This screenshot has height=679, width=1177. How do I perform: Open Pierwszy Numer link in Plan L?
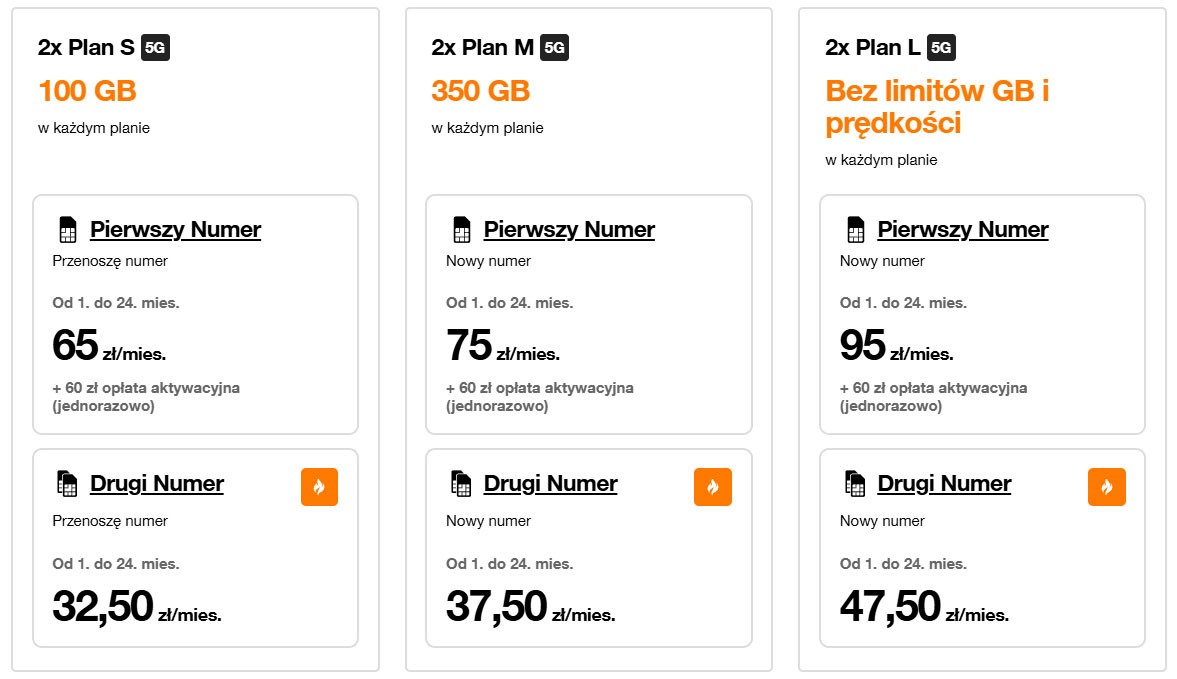click(x=963, y=230)
